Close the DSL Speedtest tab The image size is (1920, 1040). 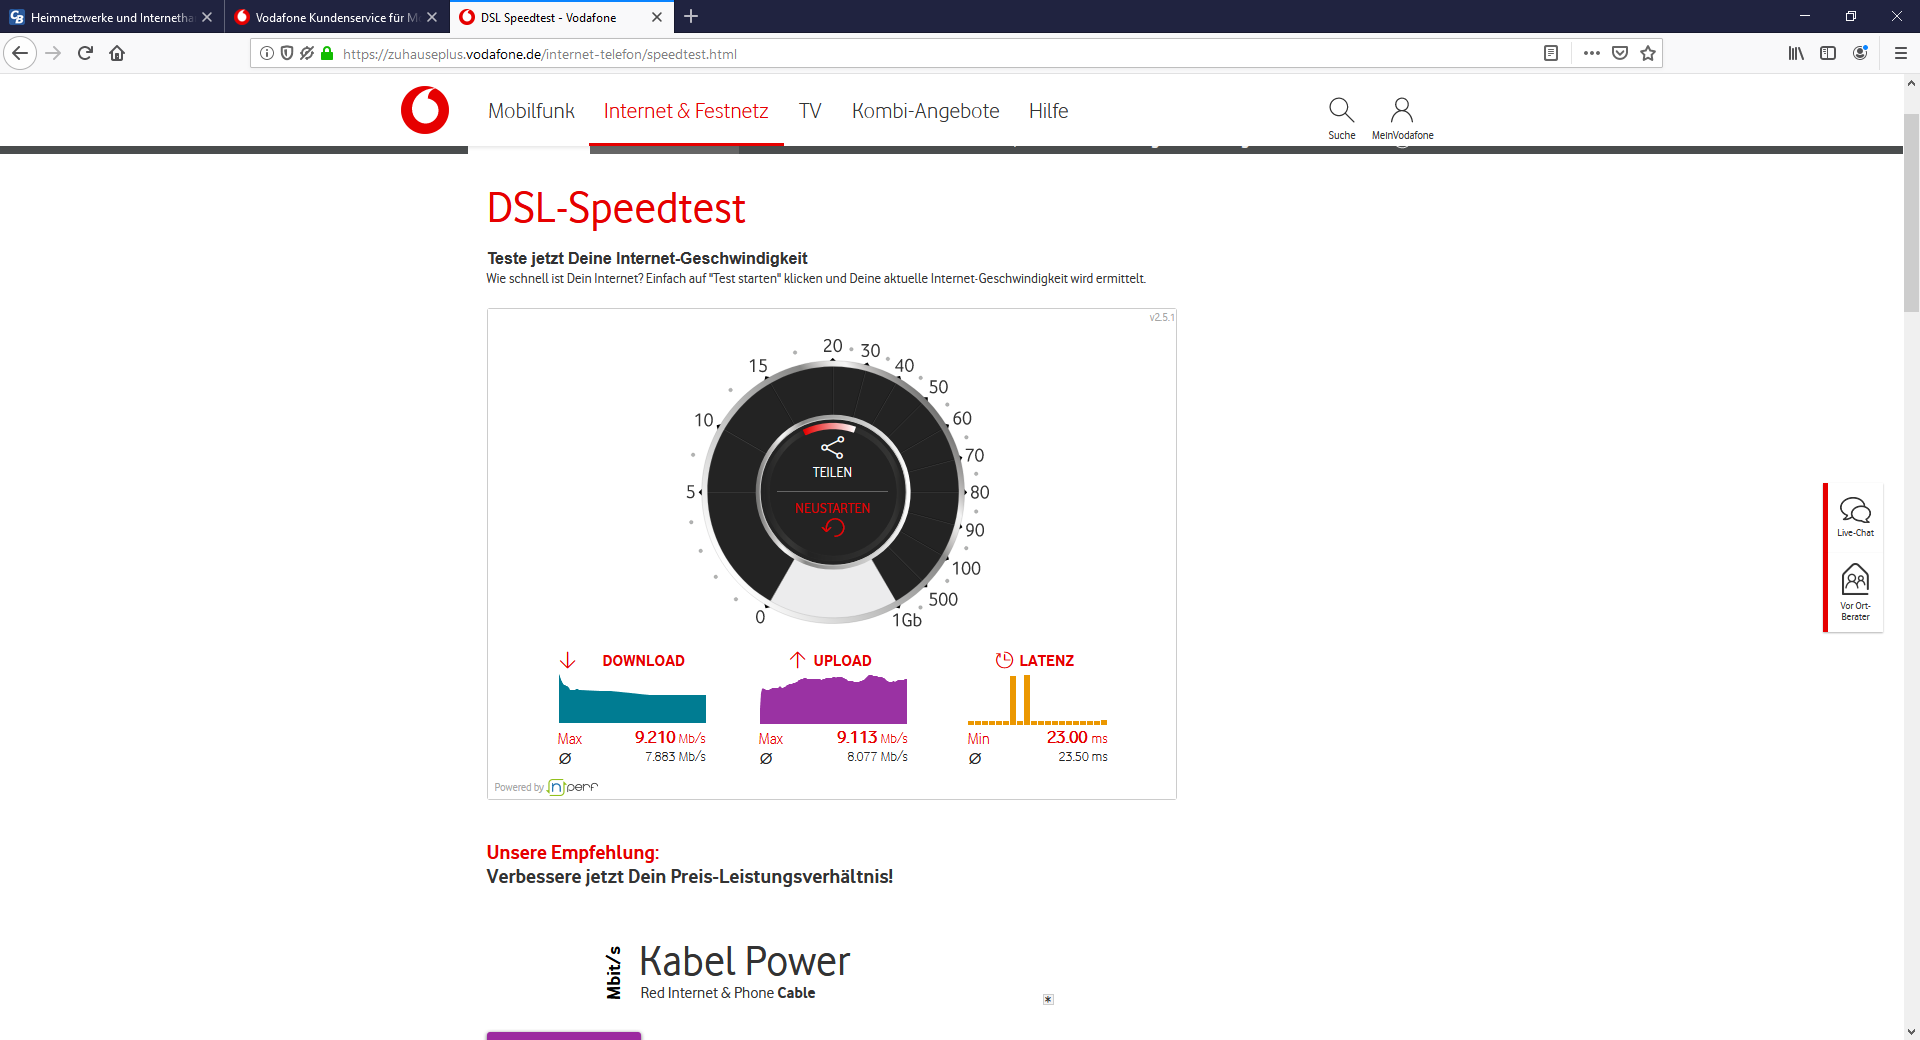click(657, 17)
